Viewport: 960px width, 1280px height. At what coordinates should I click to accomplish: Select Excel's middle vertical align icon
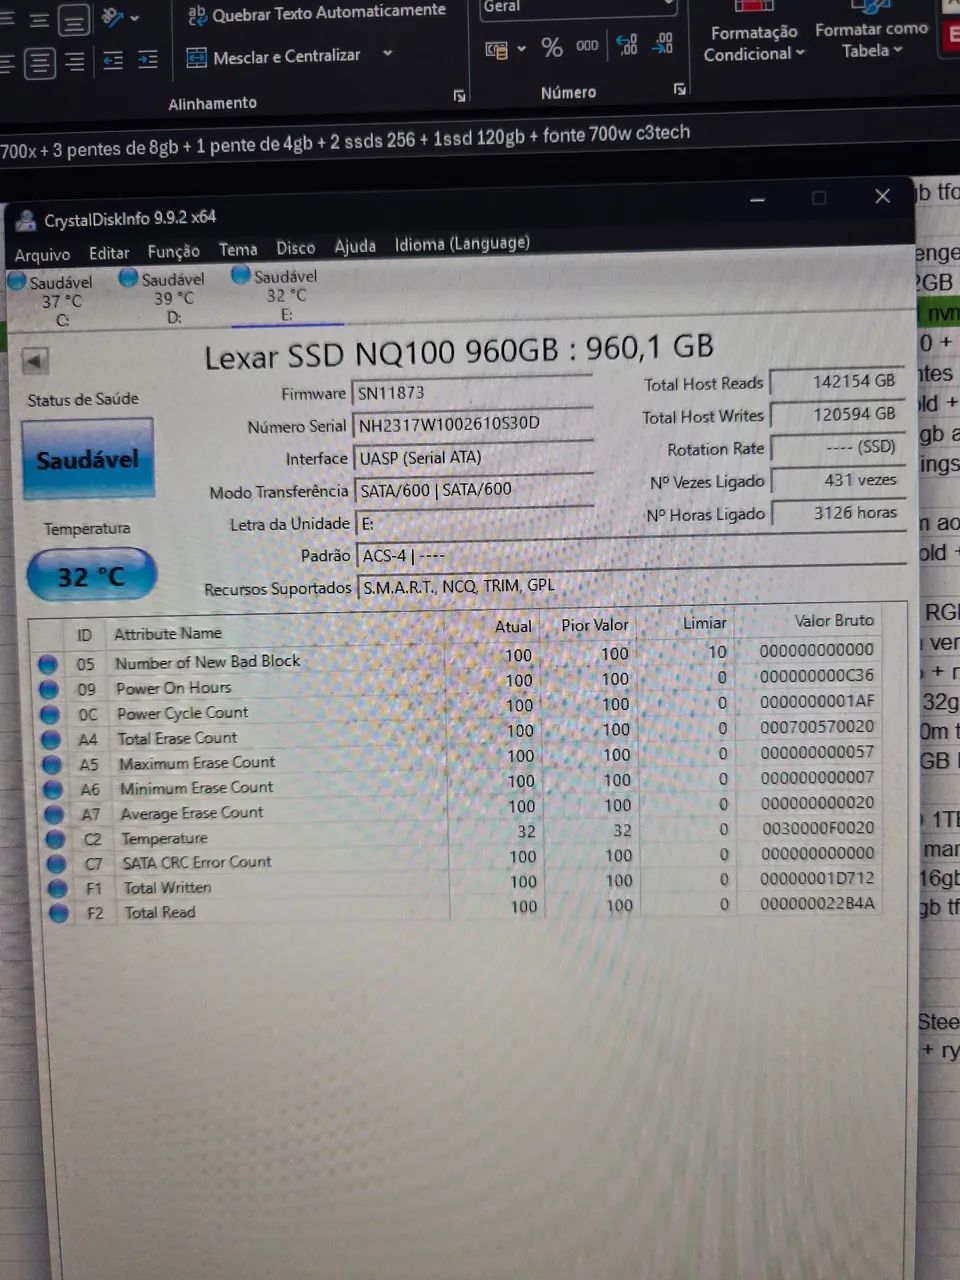pos(38,20)
